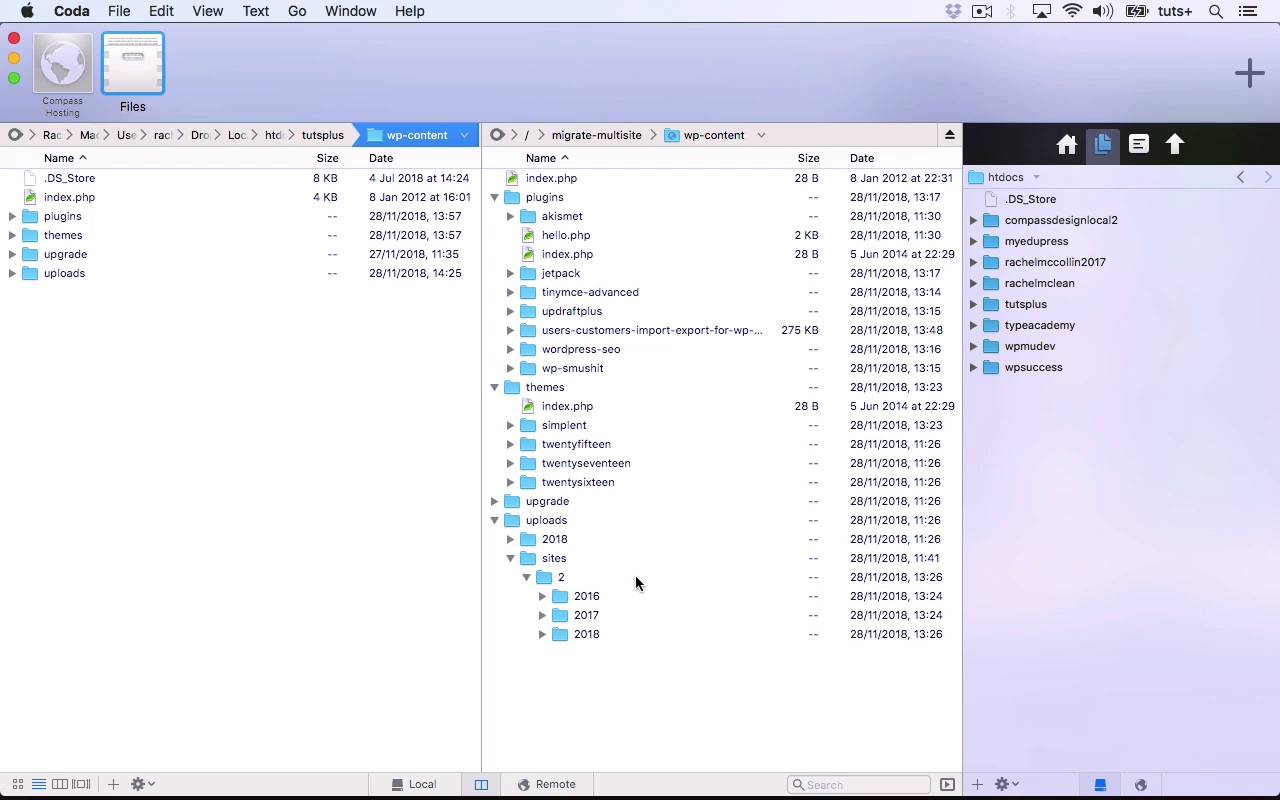This screenshot has height=800, width=1280.
Task: Open the Apple menu
Action: (x=27, y=11)
